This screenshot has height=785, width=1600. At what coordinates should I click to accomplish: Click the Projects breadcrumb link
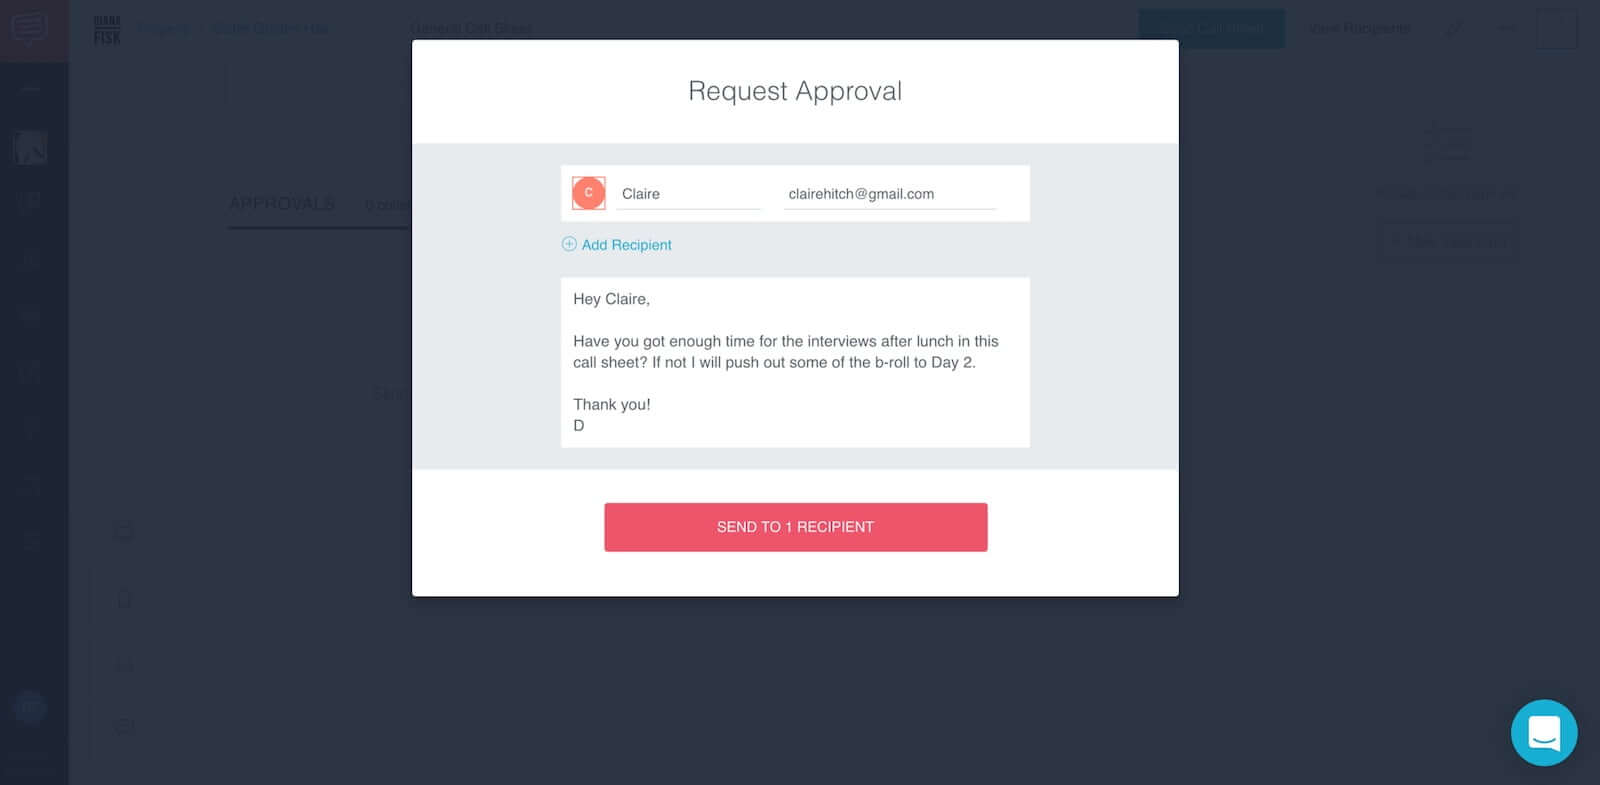coord(163,28)
